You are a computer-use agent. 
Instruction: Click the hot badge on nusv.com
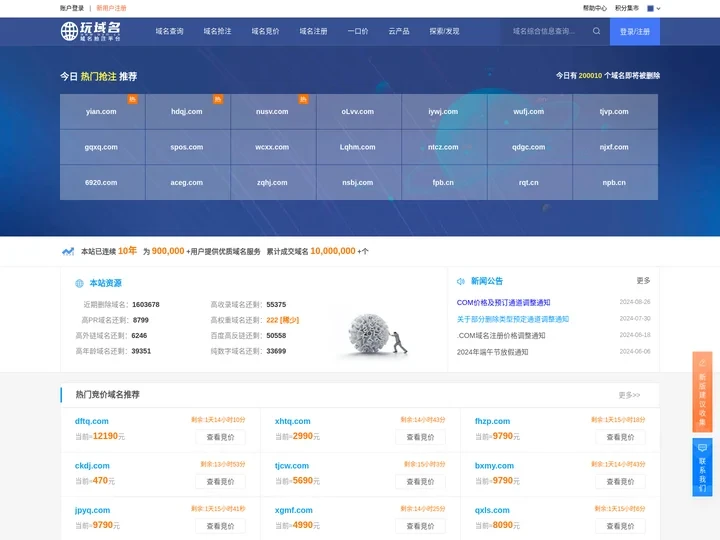303,99
